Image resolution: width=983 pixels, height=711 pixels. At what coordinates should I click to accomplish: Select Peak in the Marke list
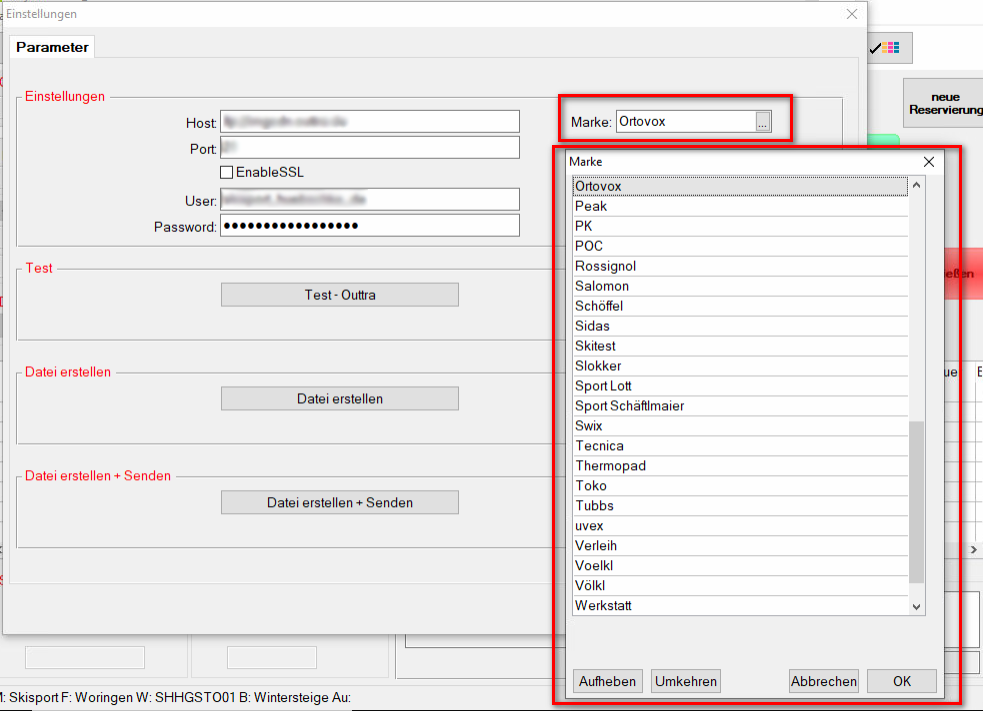click(740, 206)
